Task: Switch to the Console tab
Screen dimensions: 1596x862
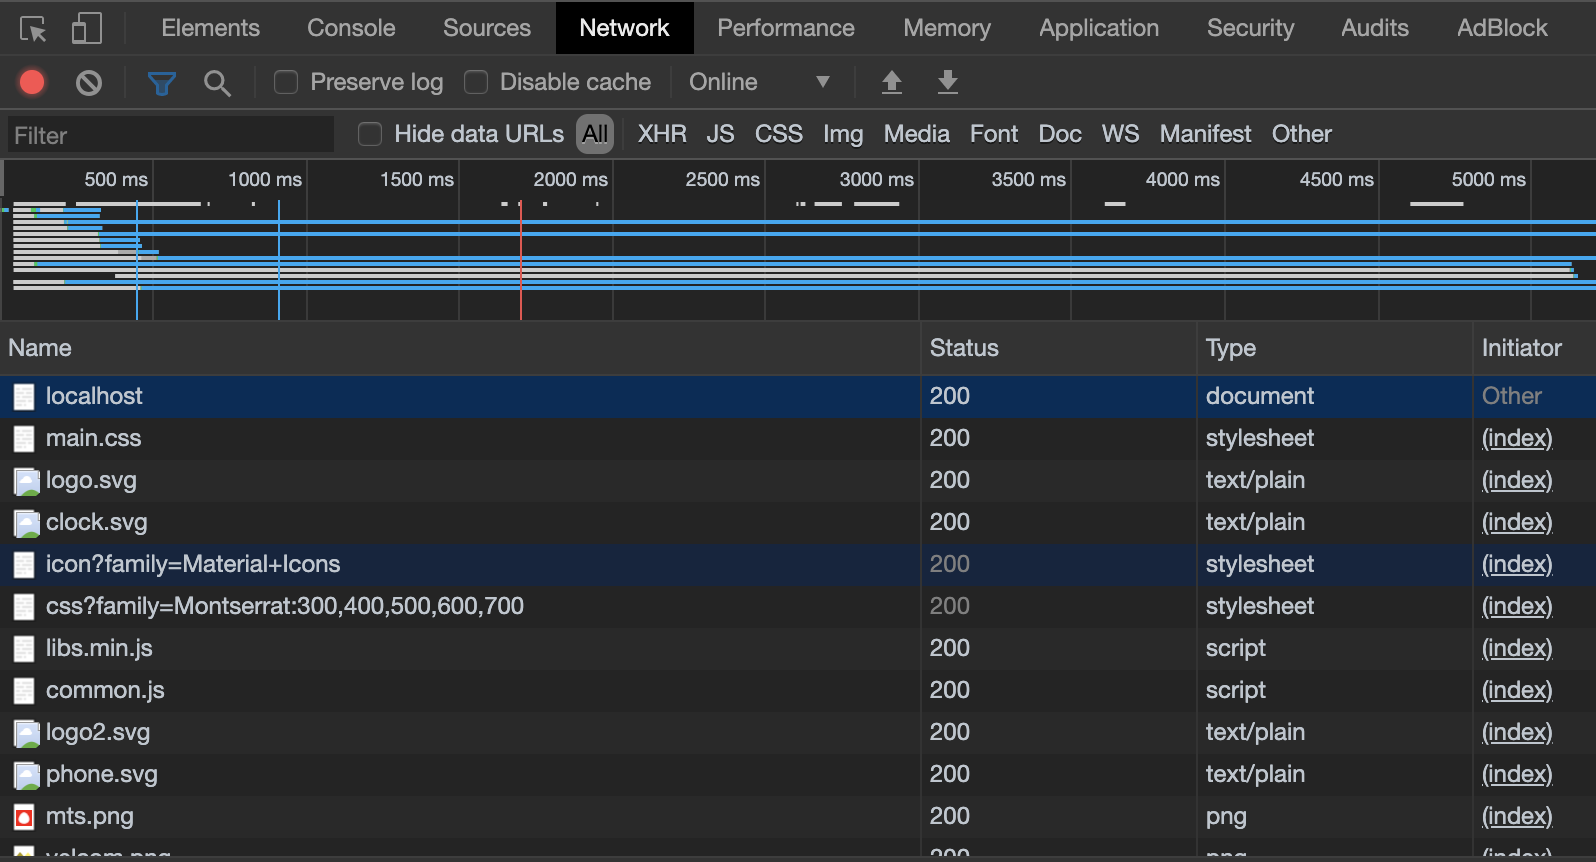Action: pos(351,28)
